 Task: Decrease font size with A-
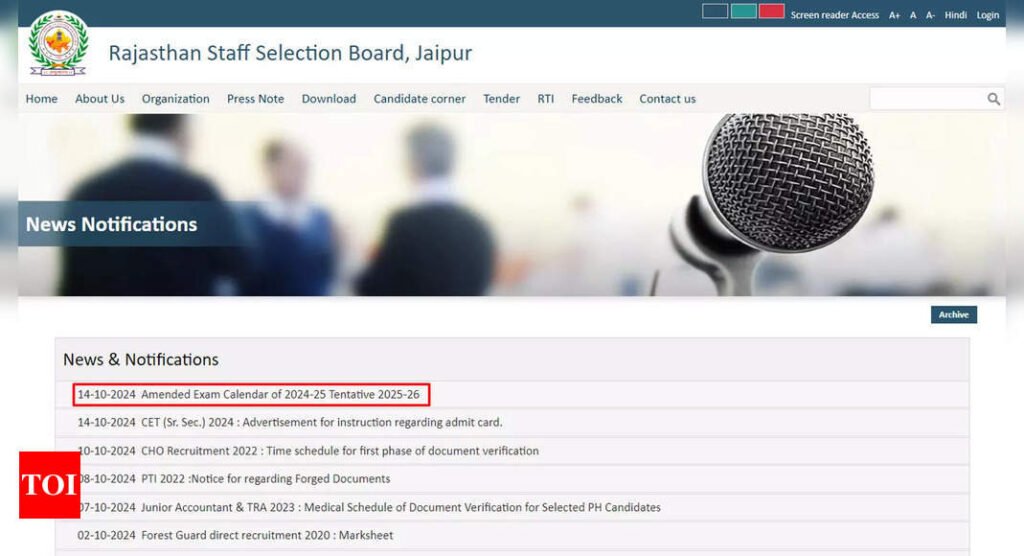click(x=930, y=15)
